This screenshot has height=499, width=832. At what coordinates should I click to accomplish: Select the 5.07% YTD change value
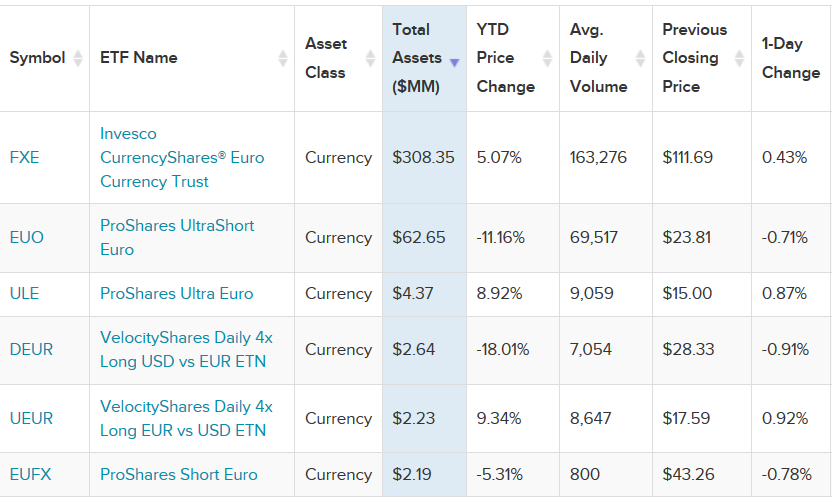coord(499,158)
